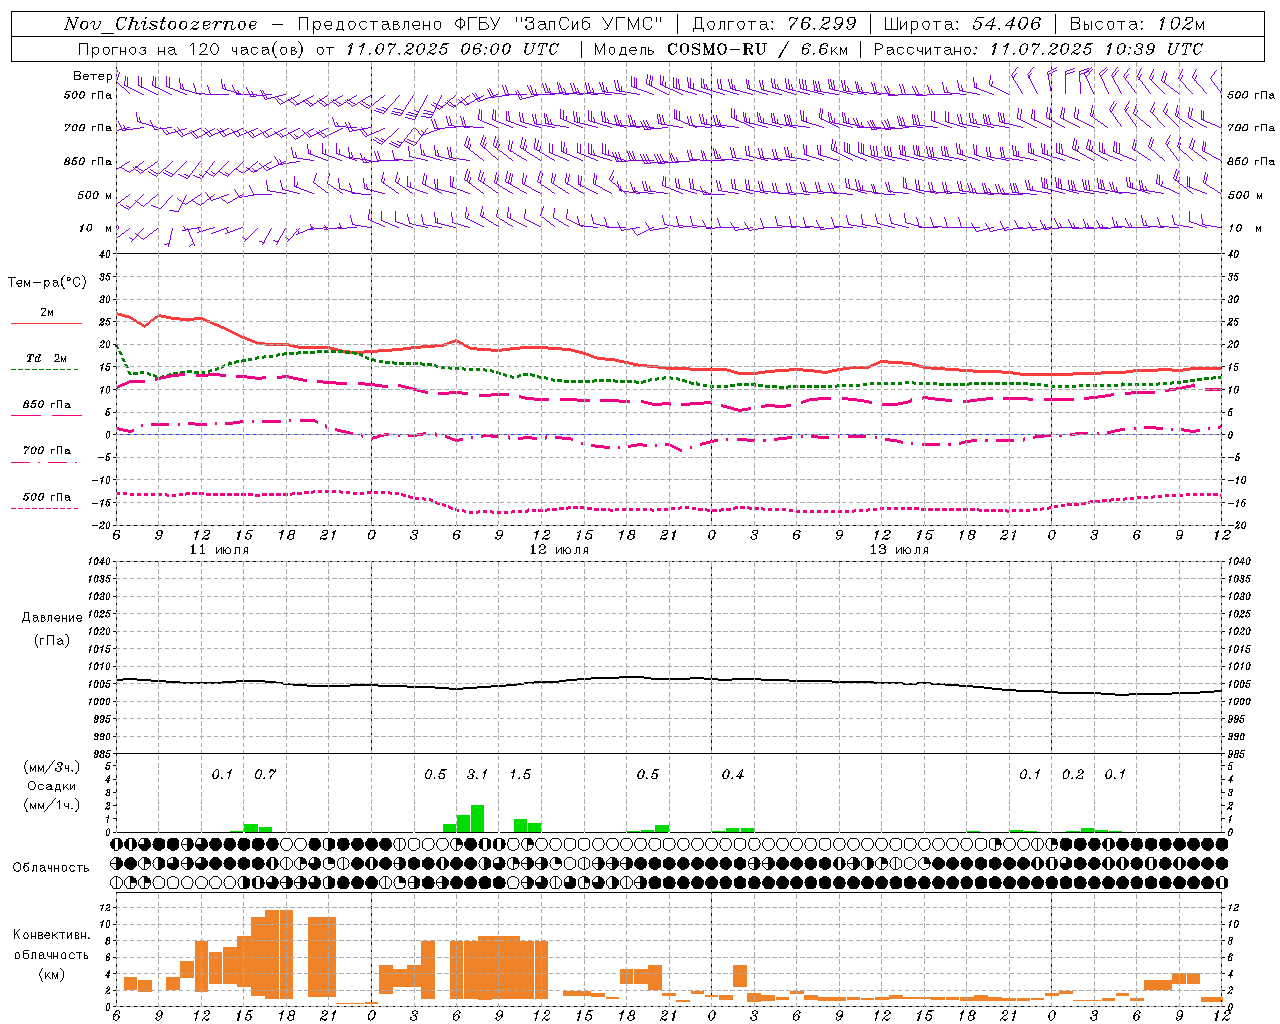The width and height of the screenshot is (1280, 1024).
Task: Click the 1.5 precipitation amount value
Action: [x=520, y=775]
